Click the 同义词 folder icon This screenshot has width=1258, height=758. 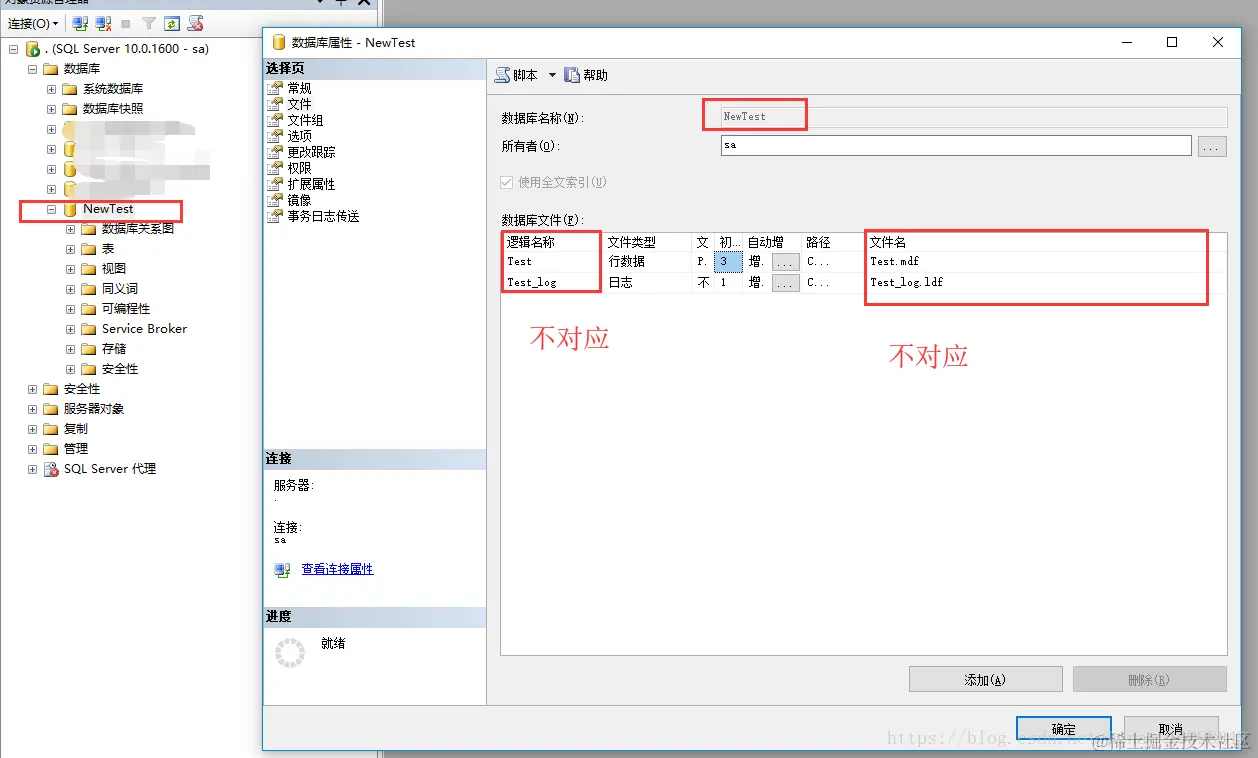pos(89,289)
